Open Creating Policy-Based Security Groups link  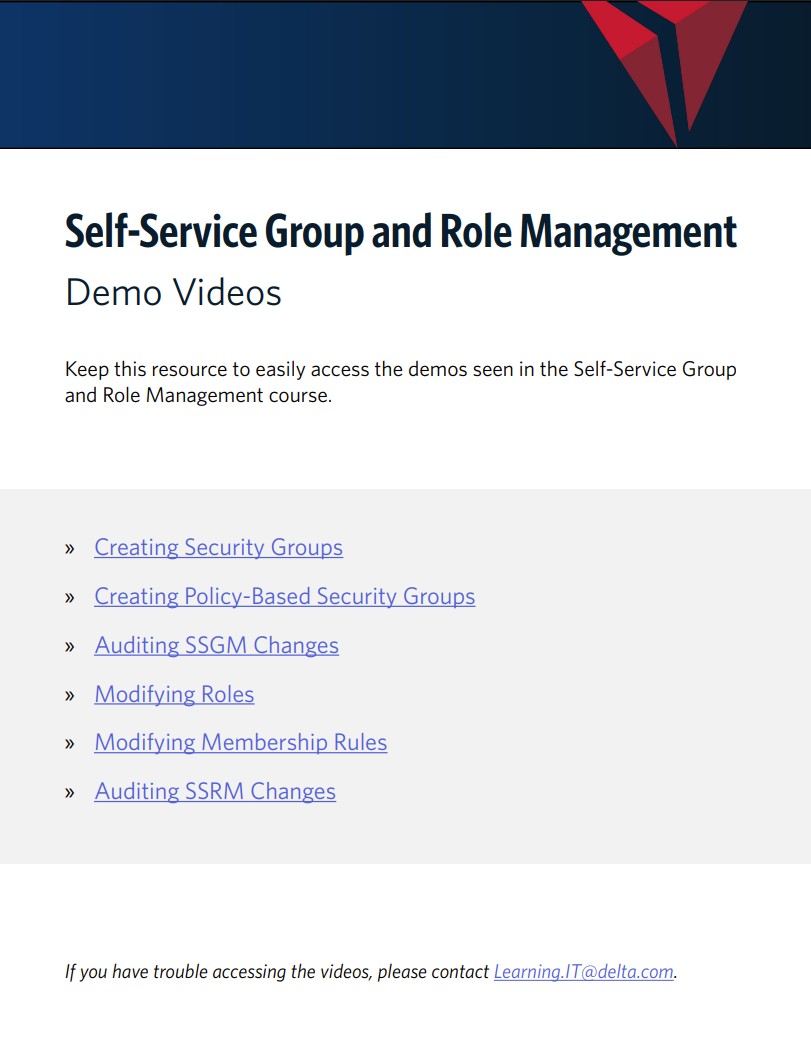point(284,596)
